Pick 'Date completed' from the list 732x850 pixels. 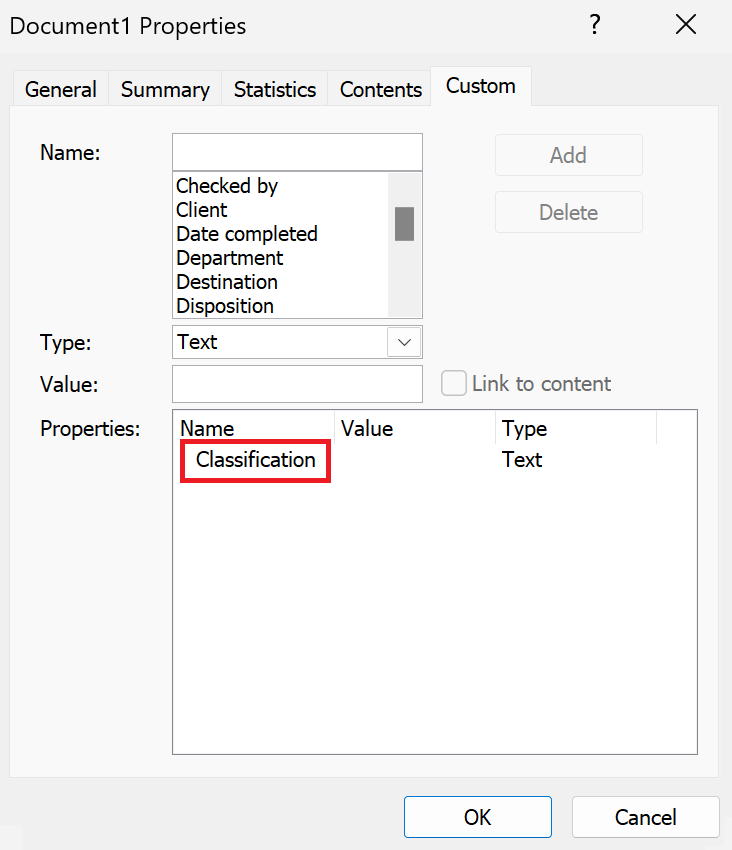(x=247, y=234)
